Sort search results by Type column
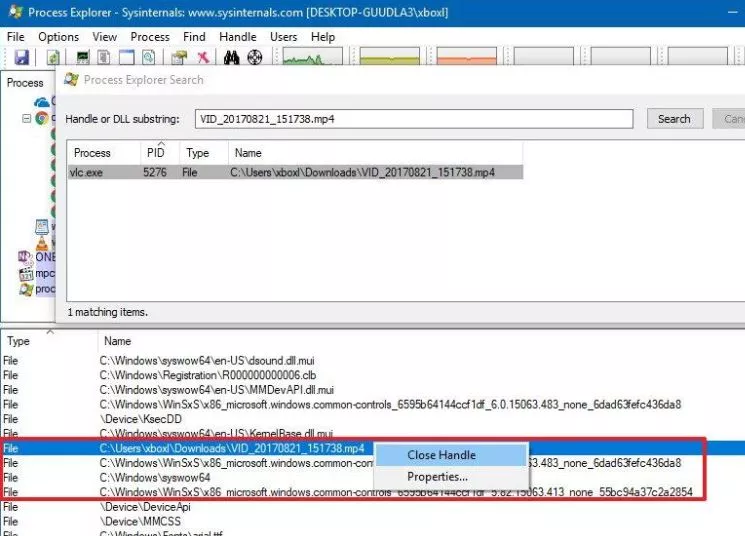The width and height of the screenshot is (745, 536). (x=204, y=153)
